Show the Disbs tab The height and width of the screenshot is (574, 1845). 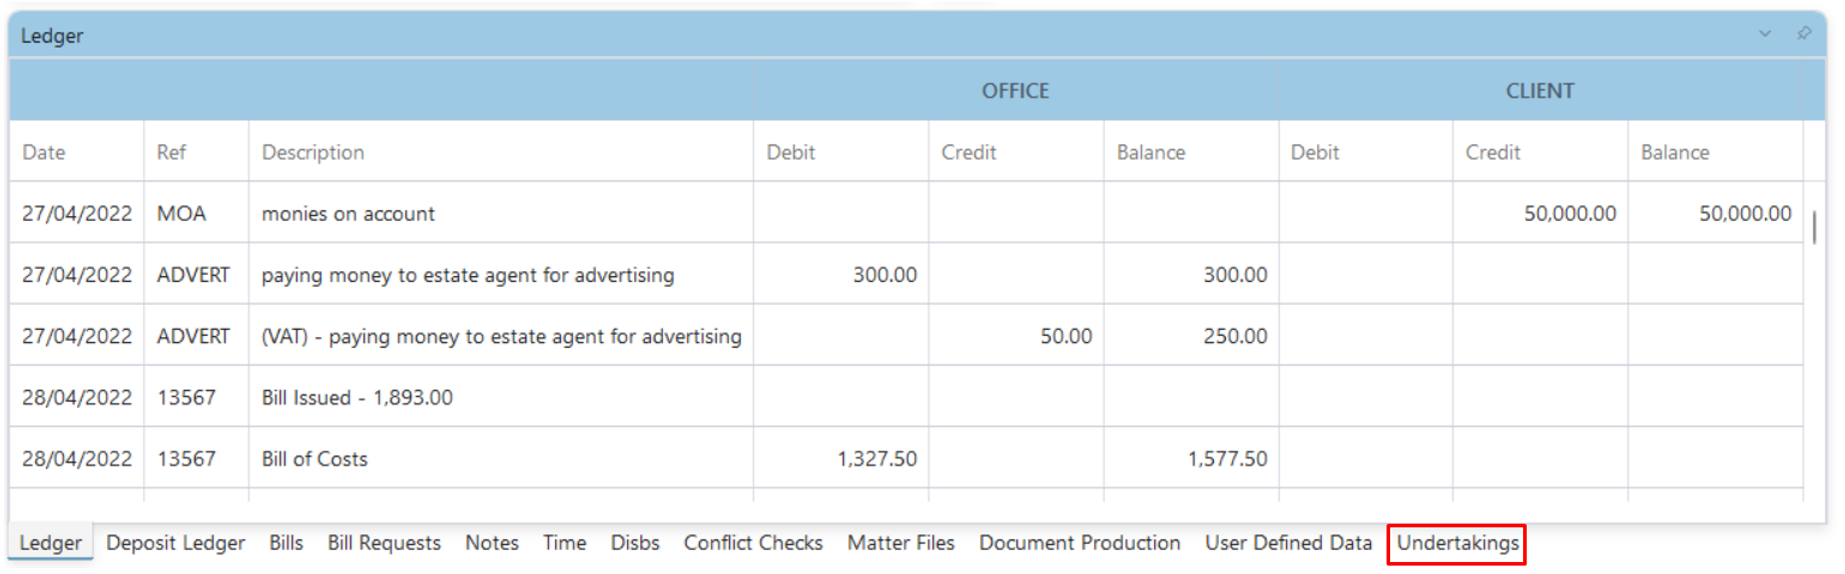pyautogui.click(x=635, y=543)
